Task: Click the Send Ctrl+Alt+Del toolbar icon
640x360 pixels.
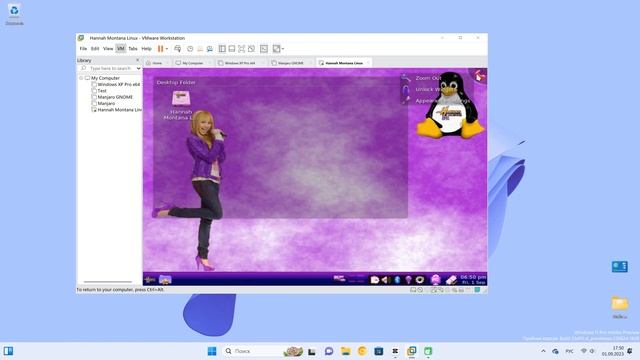Action: (x=178, y=49)
